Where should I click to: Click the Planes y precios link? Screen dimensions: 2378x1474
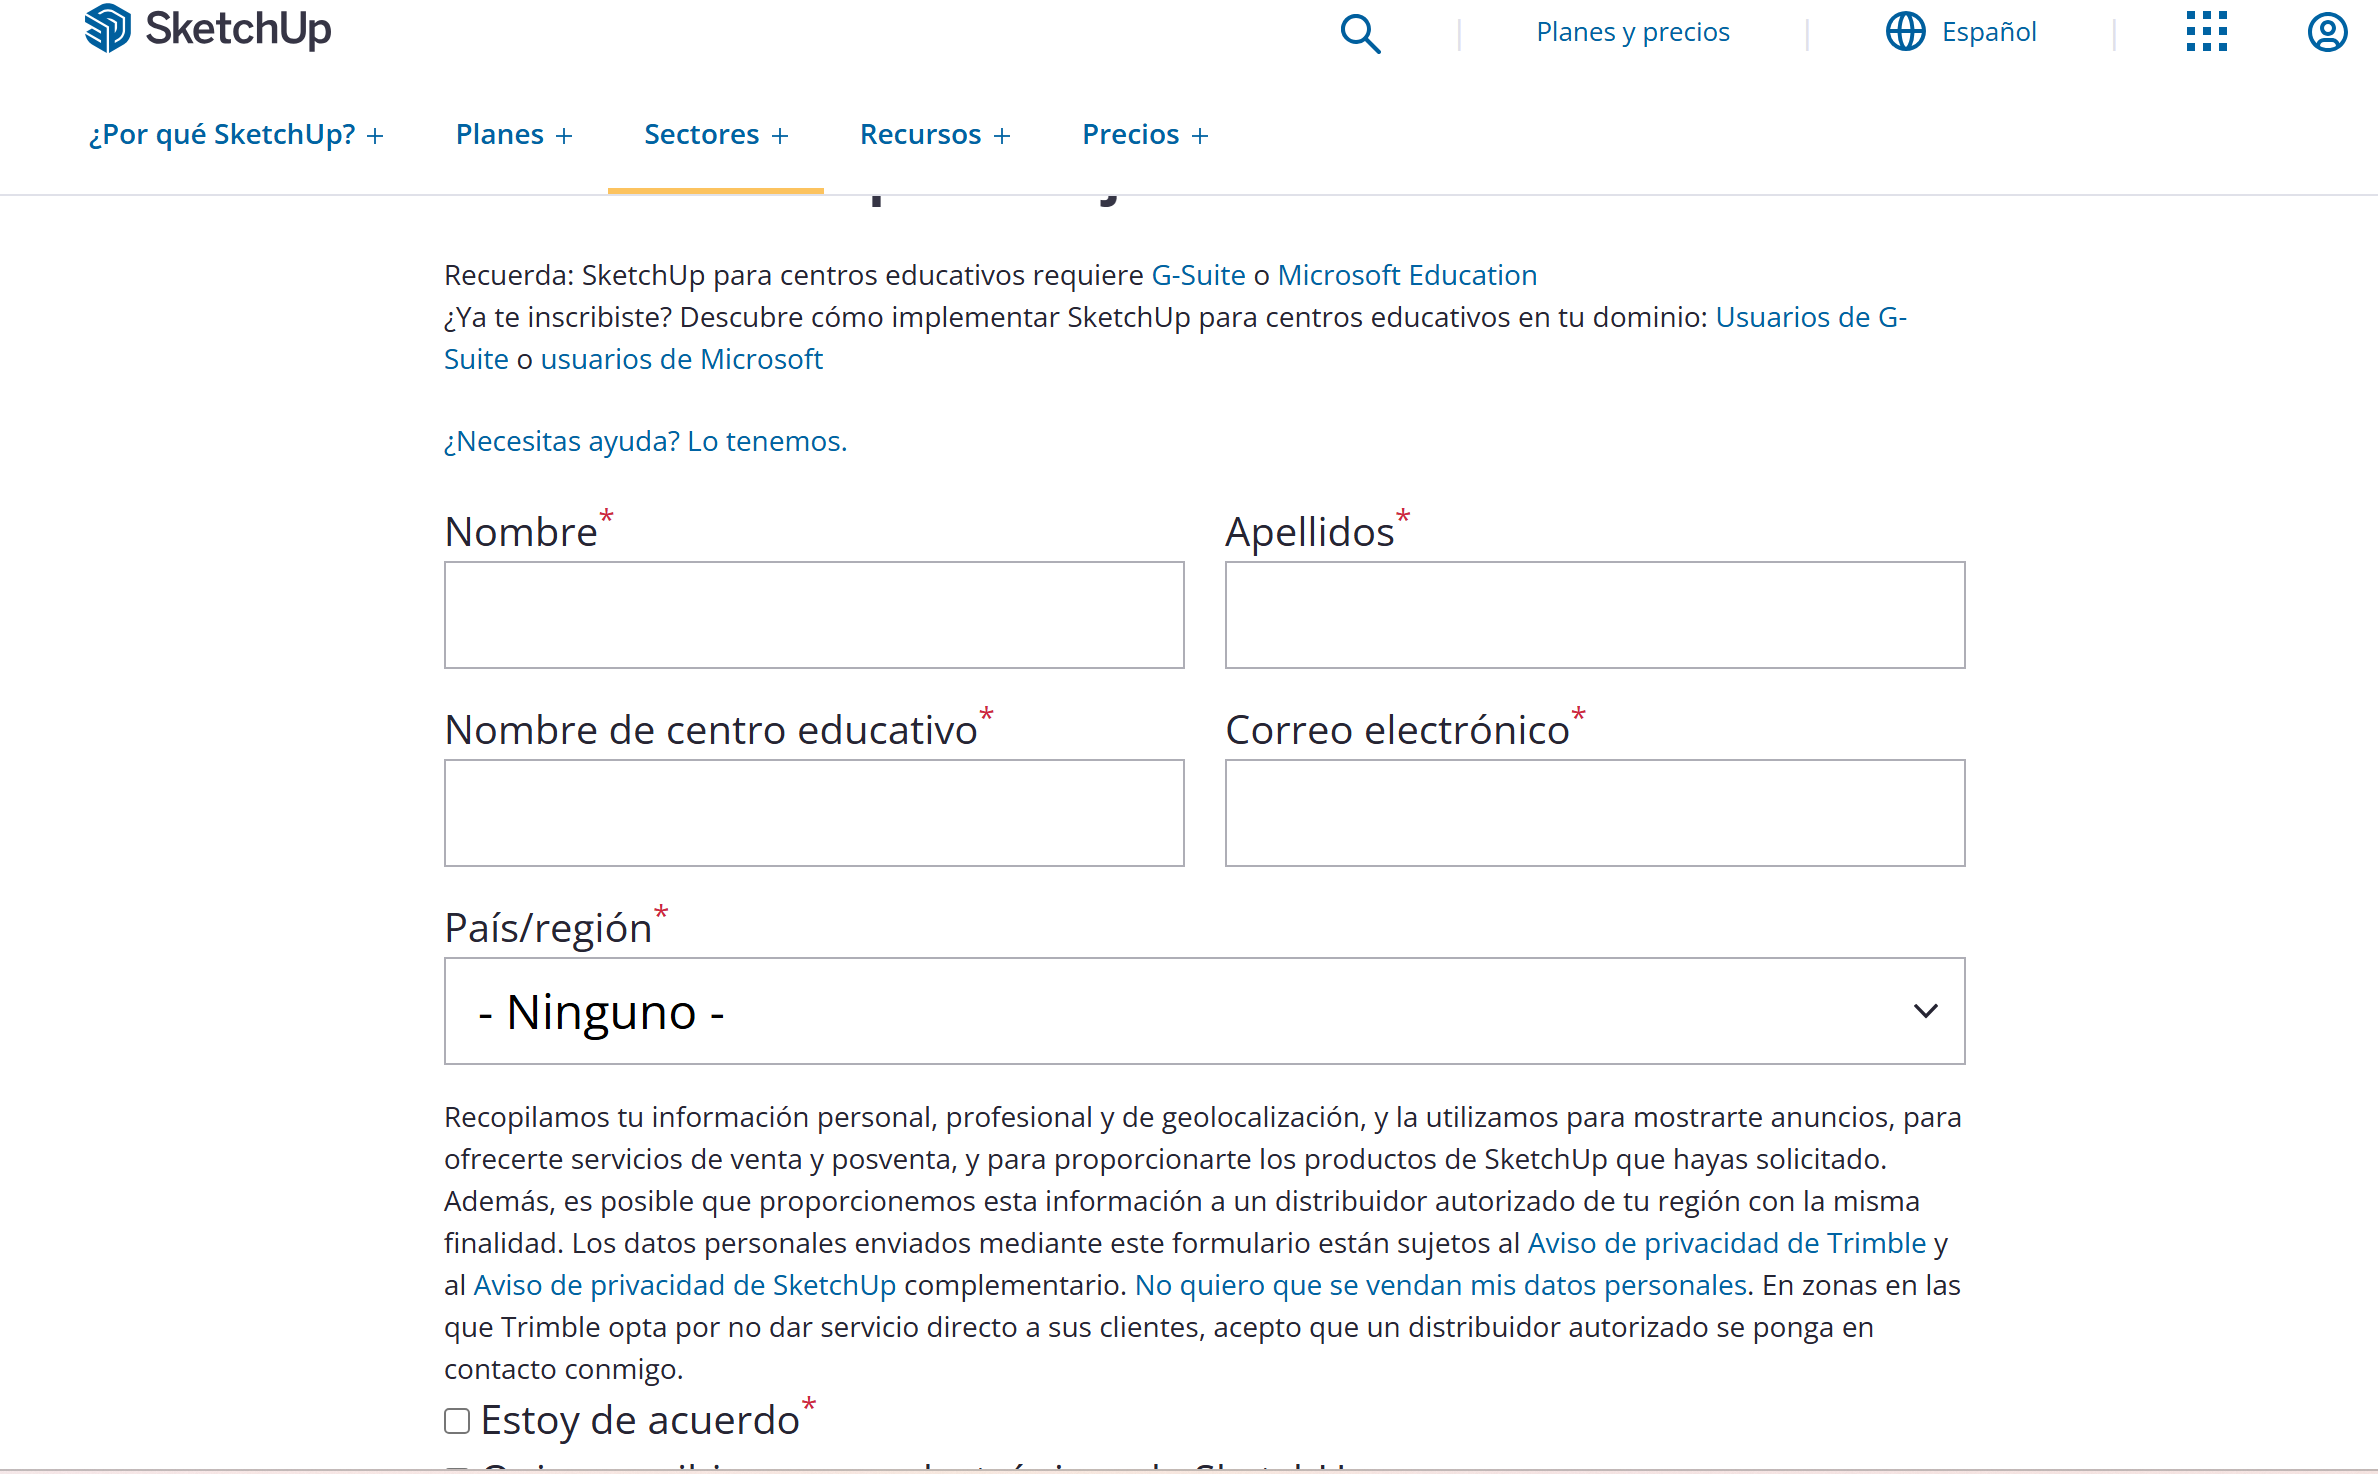click(1632, 32)
